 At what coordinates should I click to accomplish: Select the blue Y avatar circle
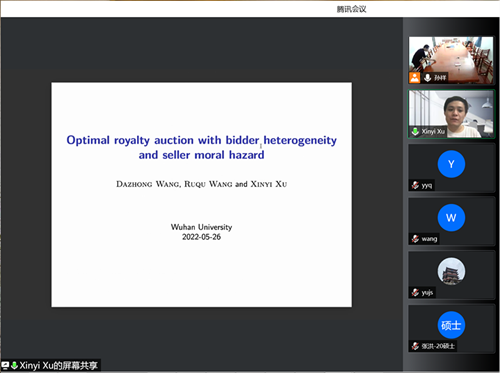coord(451,164)
